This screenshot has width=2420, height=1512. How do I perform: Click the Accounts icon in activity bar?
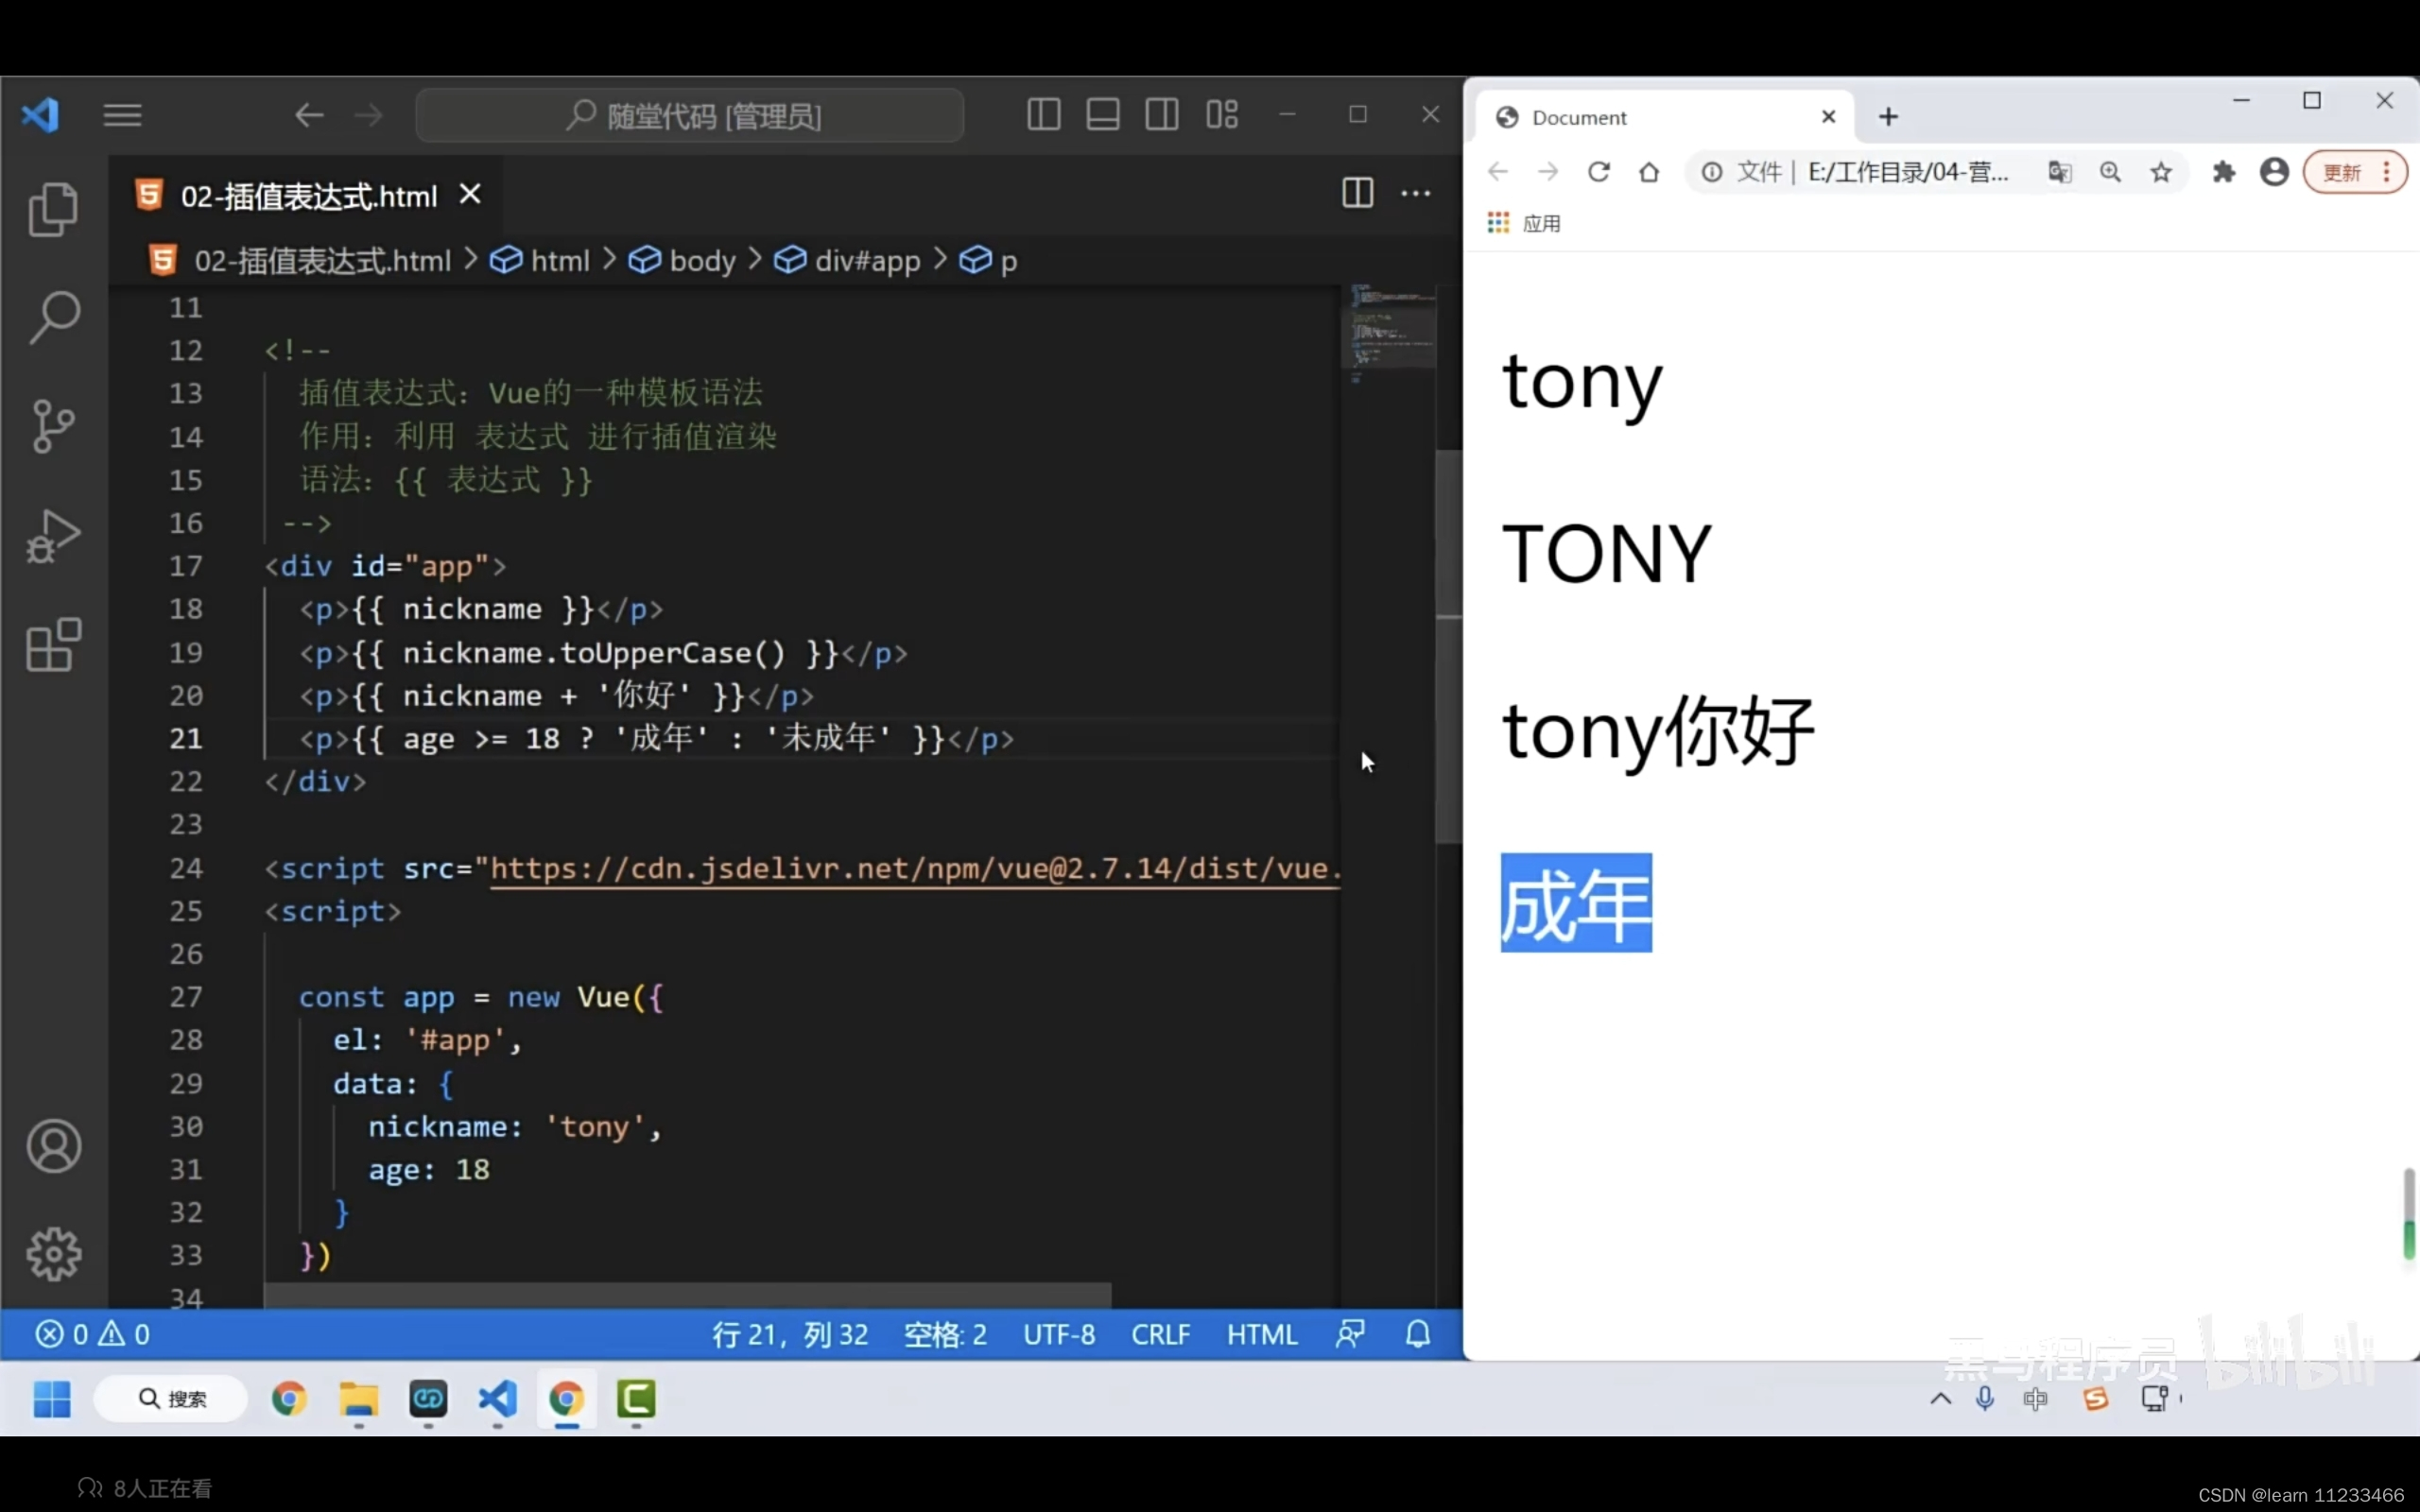[53, 1146]
